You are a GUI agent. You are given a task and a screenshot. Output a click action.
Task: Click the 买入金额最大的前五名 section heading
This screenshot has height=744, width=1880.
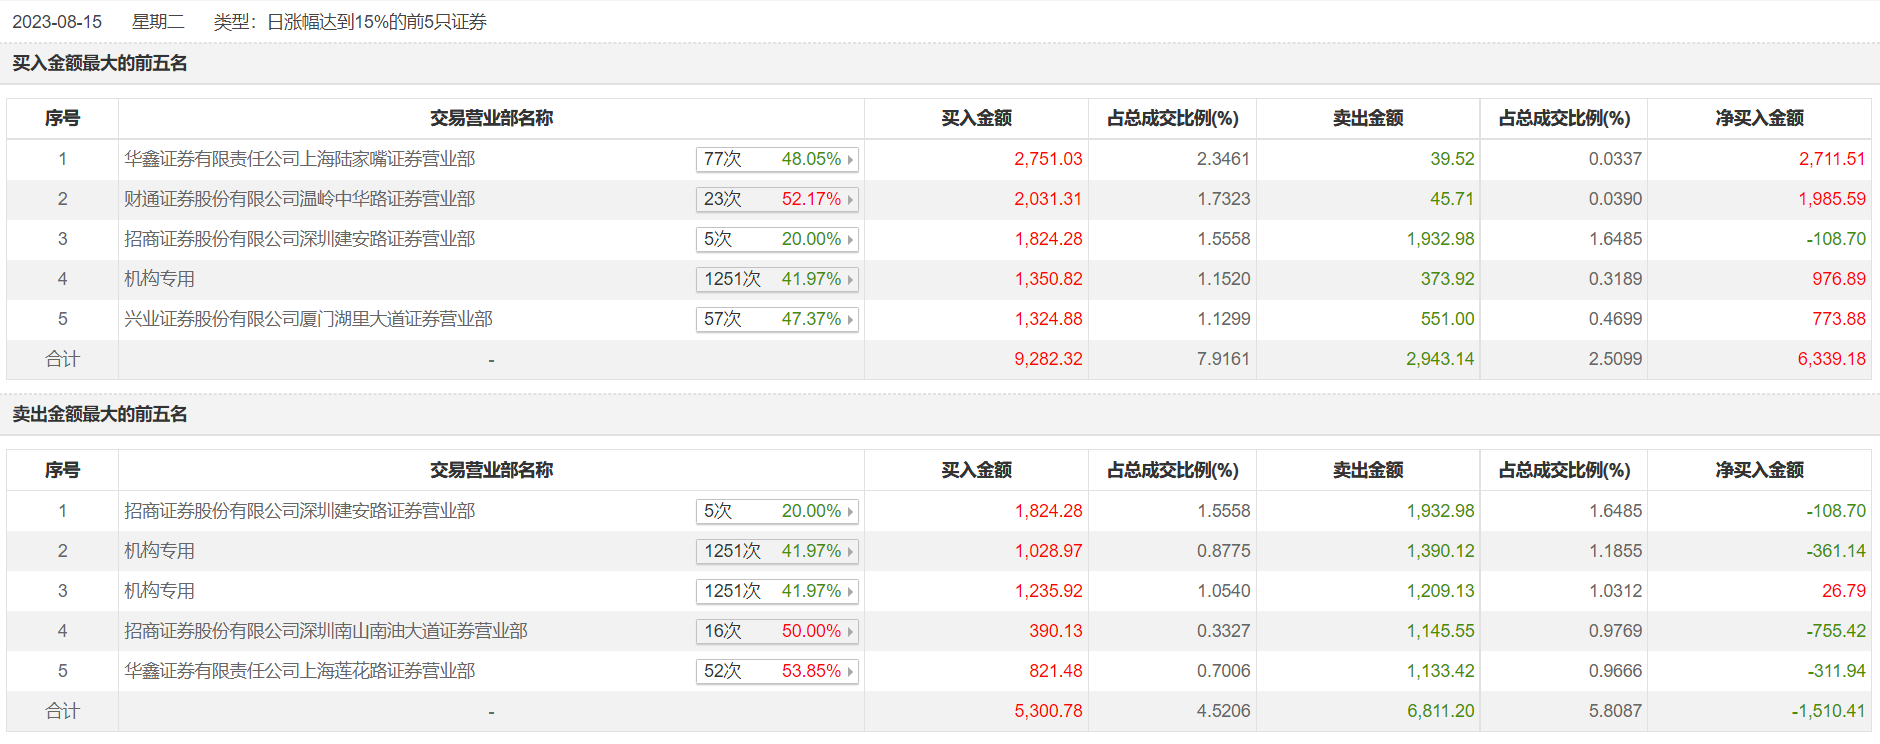pyautogui.click(x=100, y=63)
